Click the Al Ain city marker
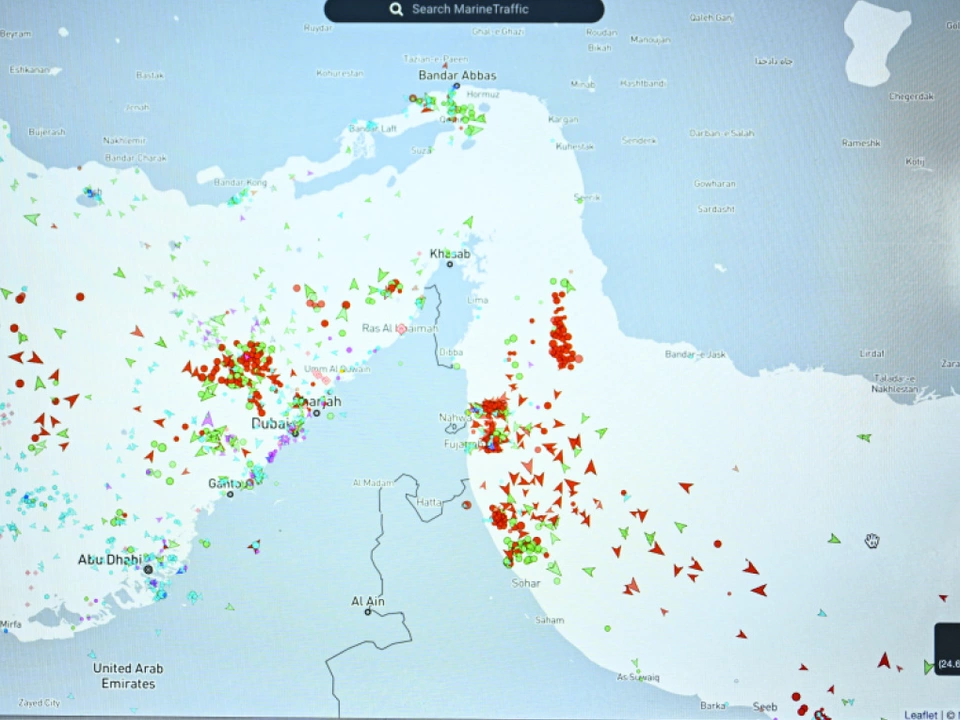Viewport: 960px width, 720px height. (x=367, y=611)
